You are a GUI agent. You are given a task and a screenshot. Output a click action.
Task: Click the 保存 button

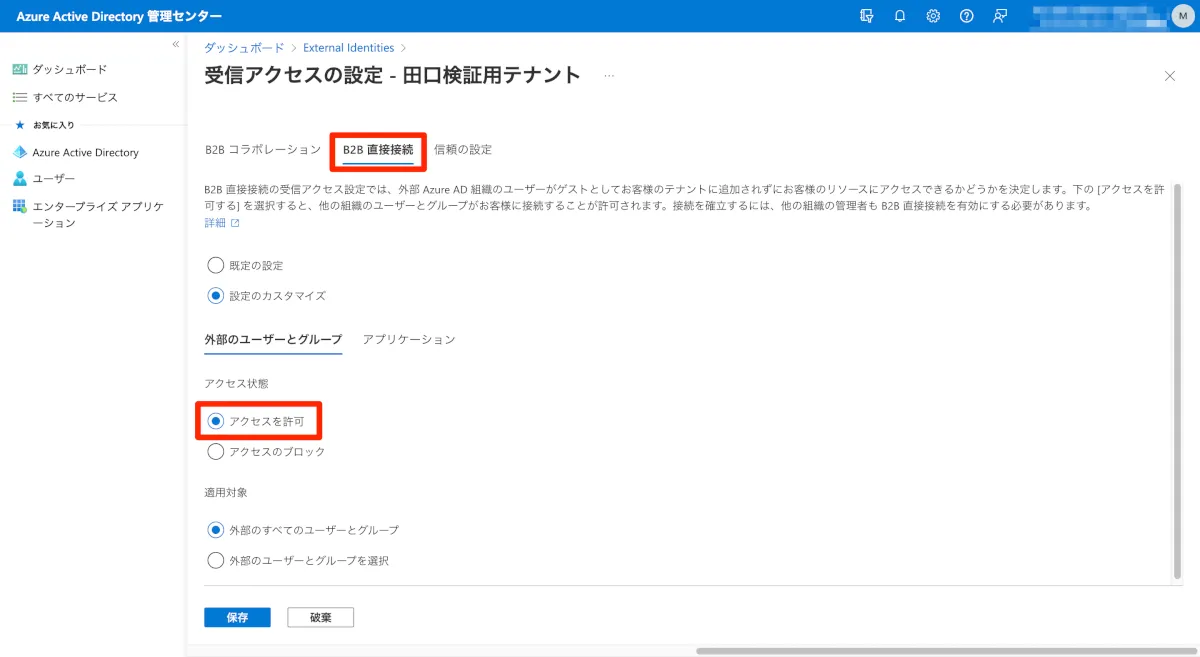coord(237,618)
